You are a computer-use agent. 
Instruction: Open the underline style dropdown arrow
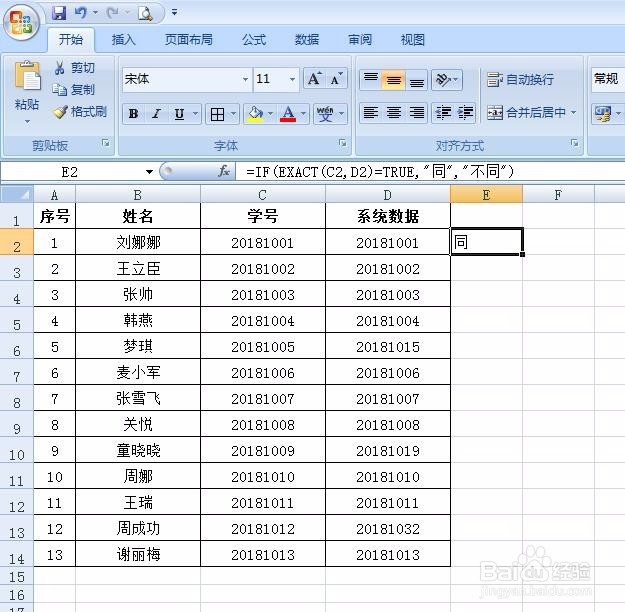coord(195,114)
